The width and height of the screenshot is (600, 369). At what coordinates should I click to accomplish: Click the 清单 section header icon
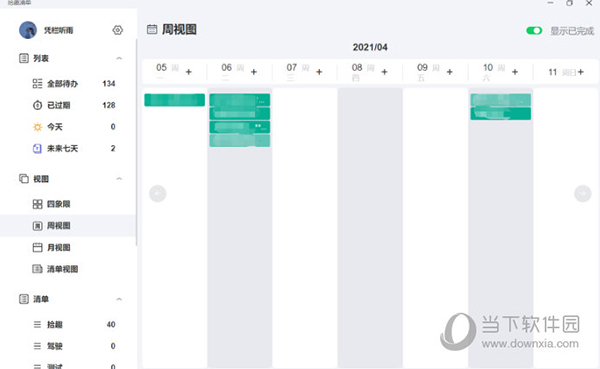pyautogui.click(x=24, y=299)
